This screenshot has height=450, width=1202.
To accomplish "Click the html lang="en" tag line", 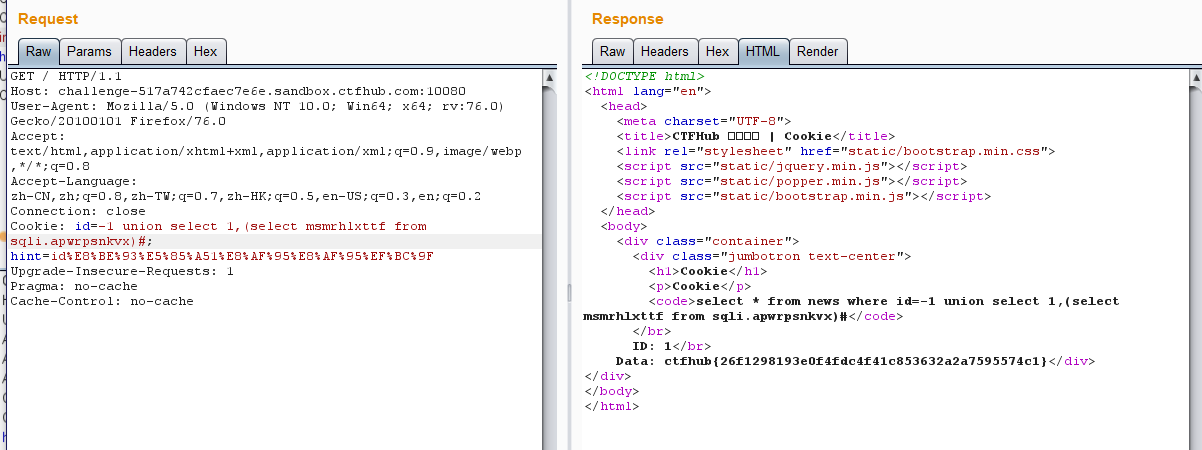I will click(x=648, y=91).
